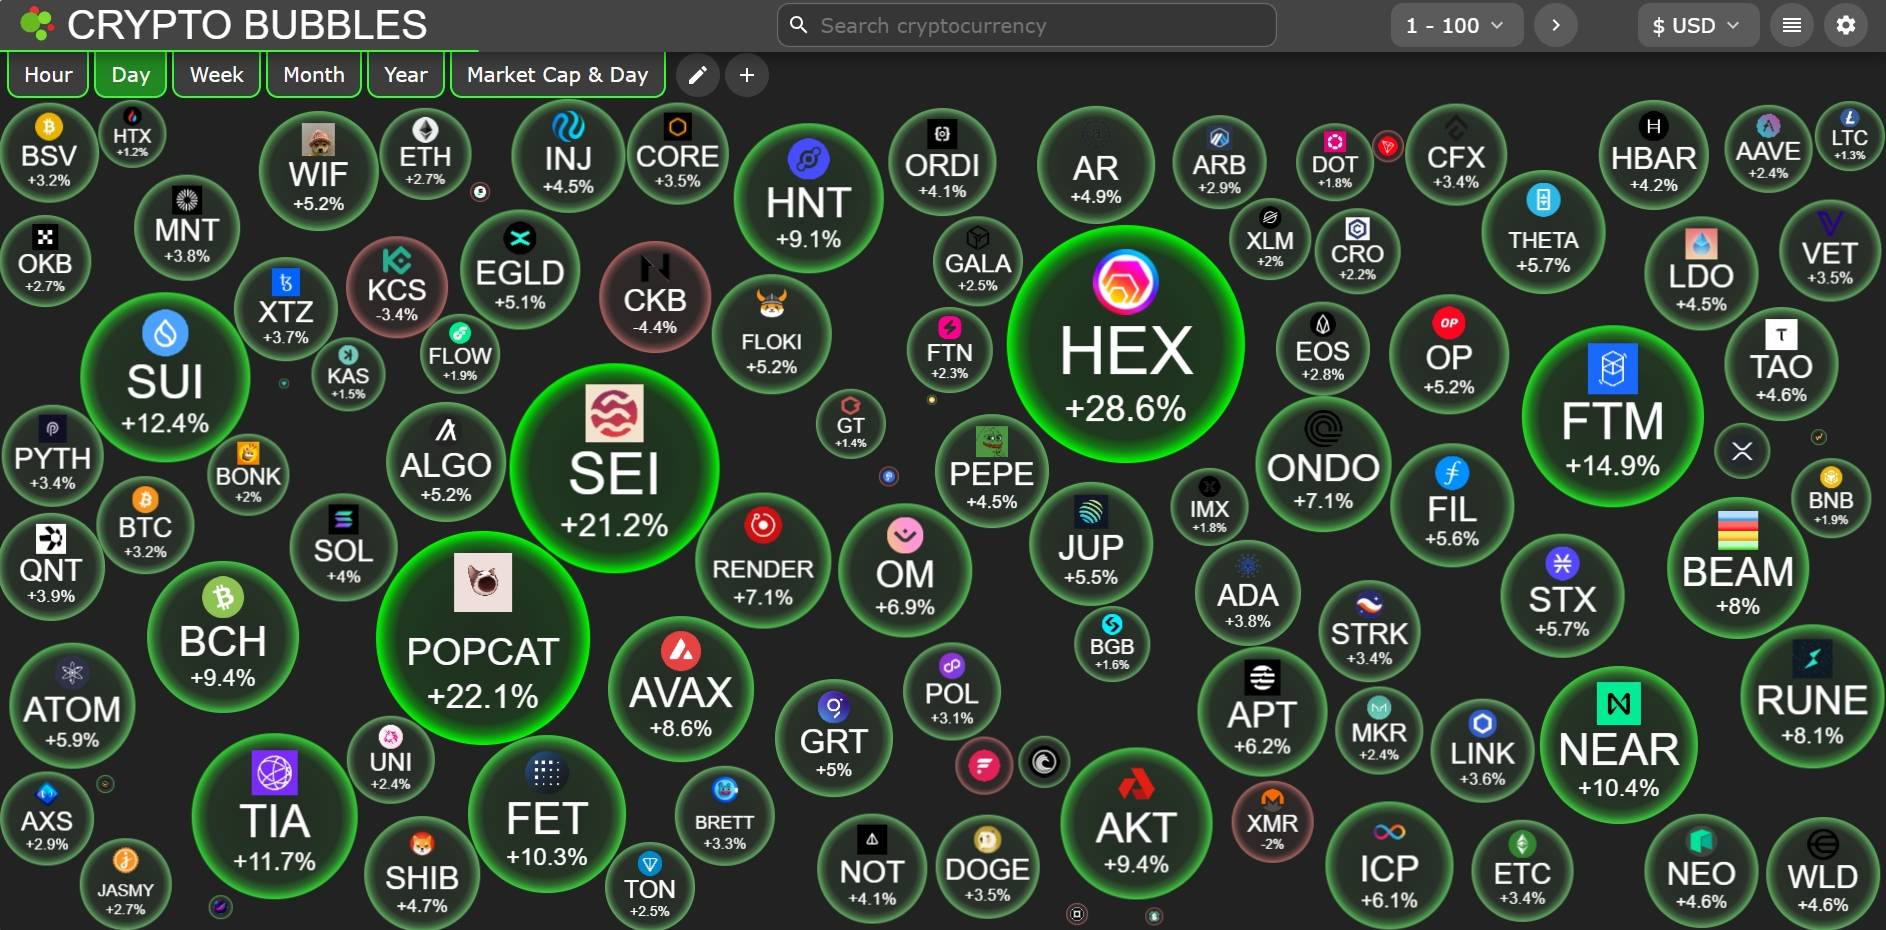1886x930 pixels.
Task: Open the AVAX bubble
Action: pyautogui.click(x=681, y=689)
